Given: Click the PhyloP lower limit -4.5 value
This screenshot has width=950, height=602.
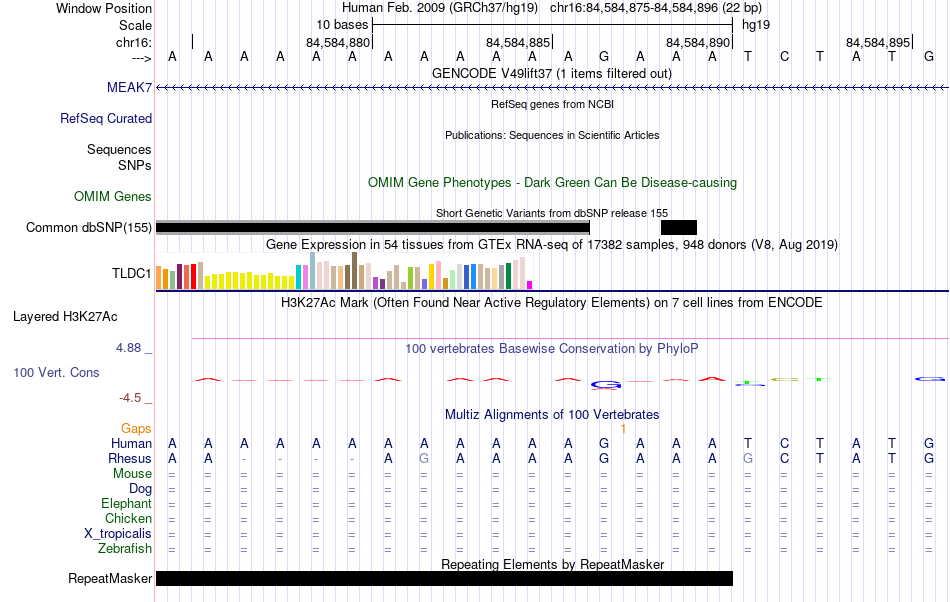Looking at the screenshot, I should tap(130, 397).
